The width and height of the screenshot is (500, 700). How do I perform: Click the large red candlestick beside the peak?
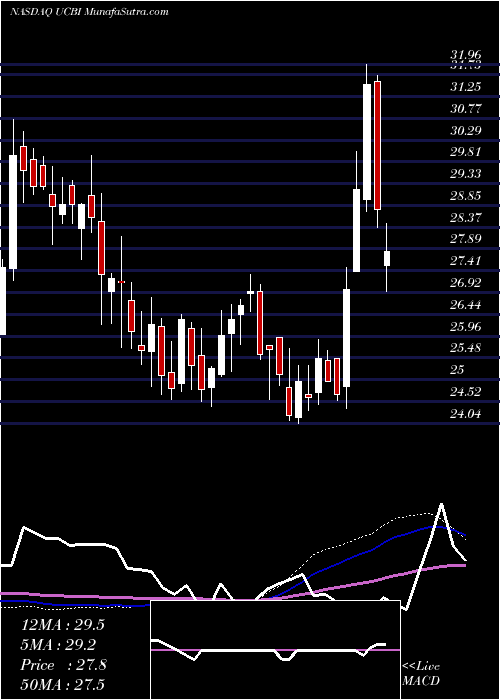(377, 146)
